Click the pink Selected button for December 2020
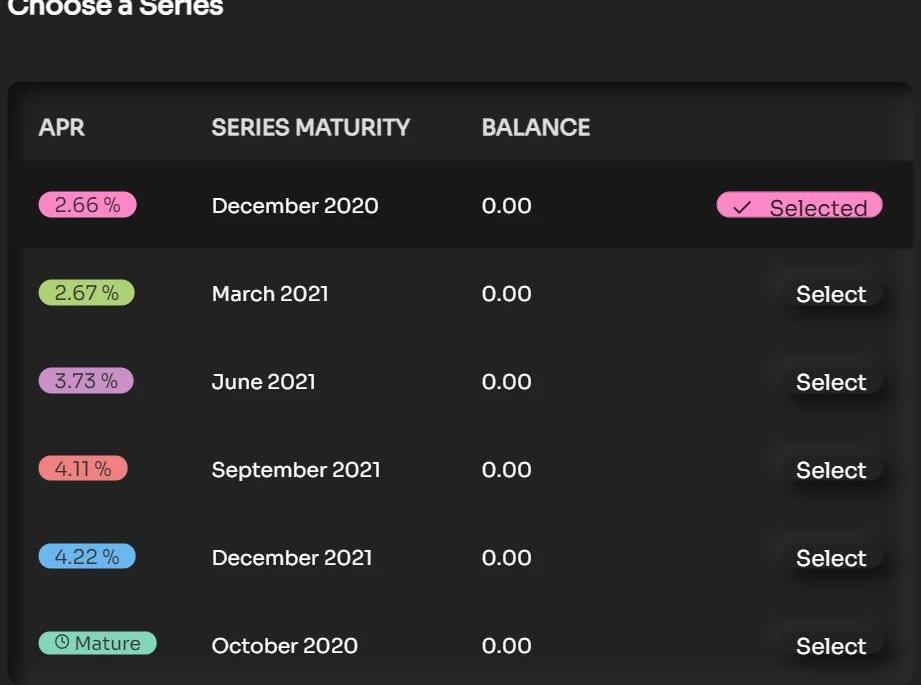This screenshot has width=921, height=685. coord(799,205)
